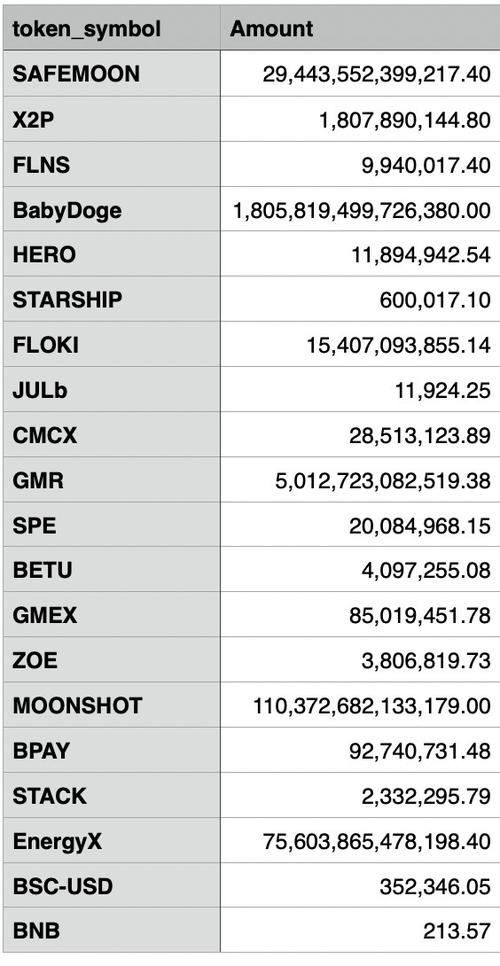Select the token_symbol column header
Viewport: 500px width, 966px height.
tap(111, 28)
